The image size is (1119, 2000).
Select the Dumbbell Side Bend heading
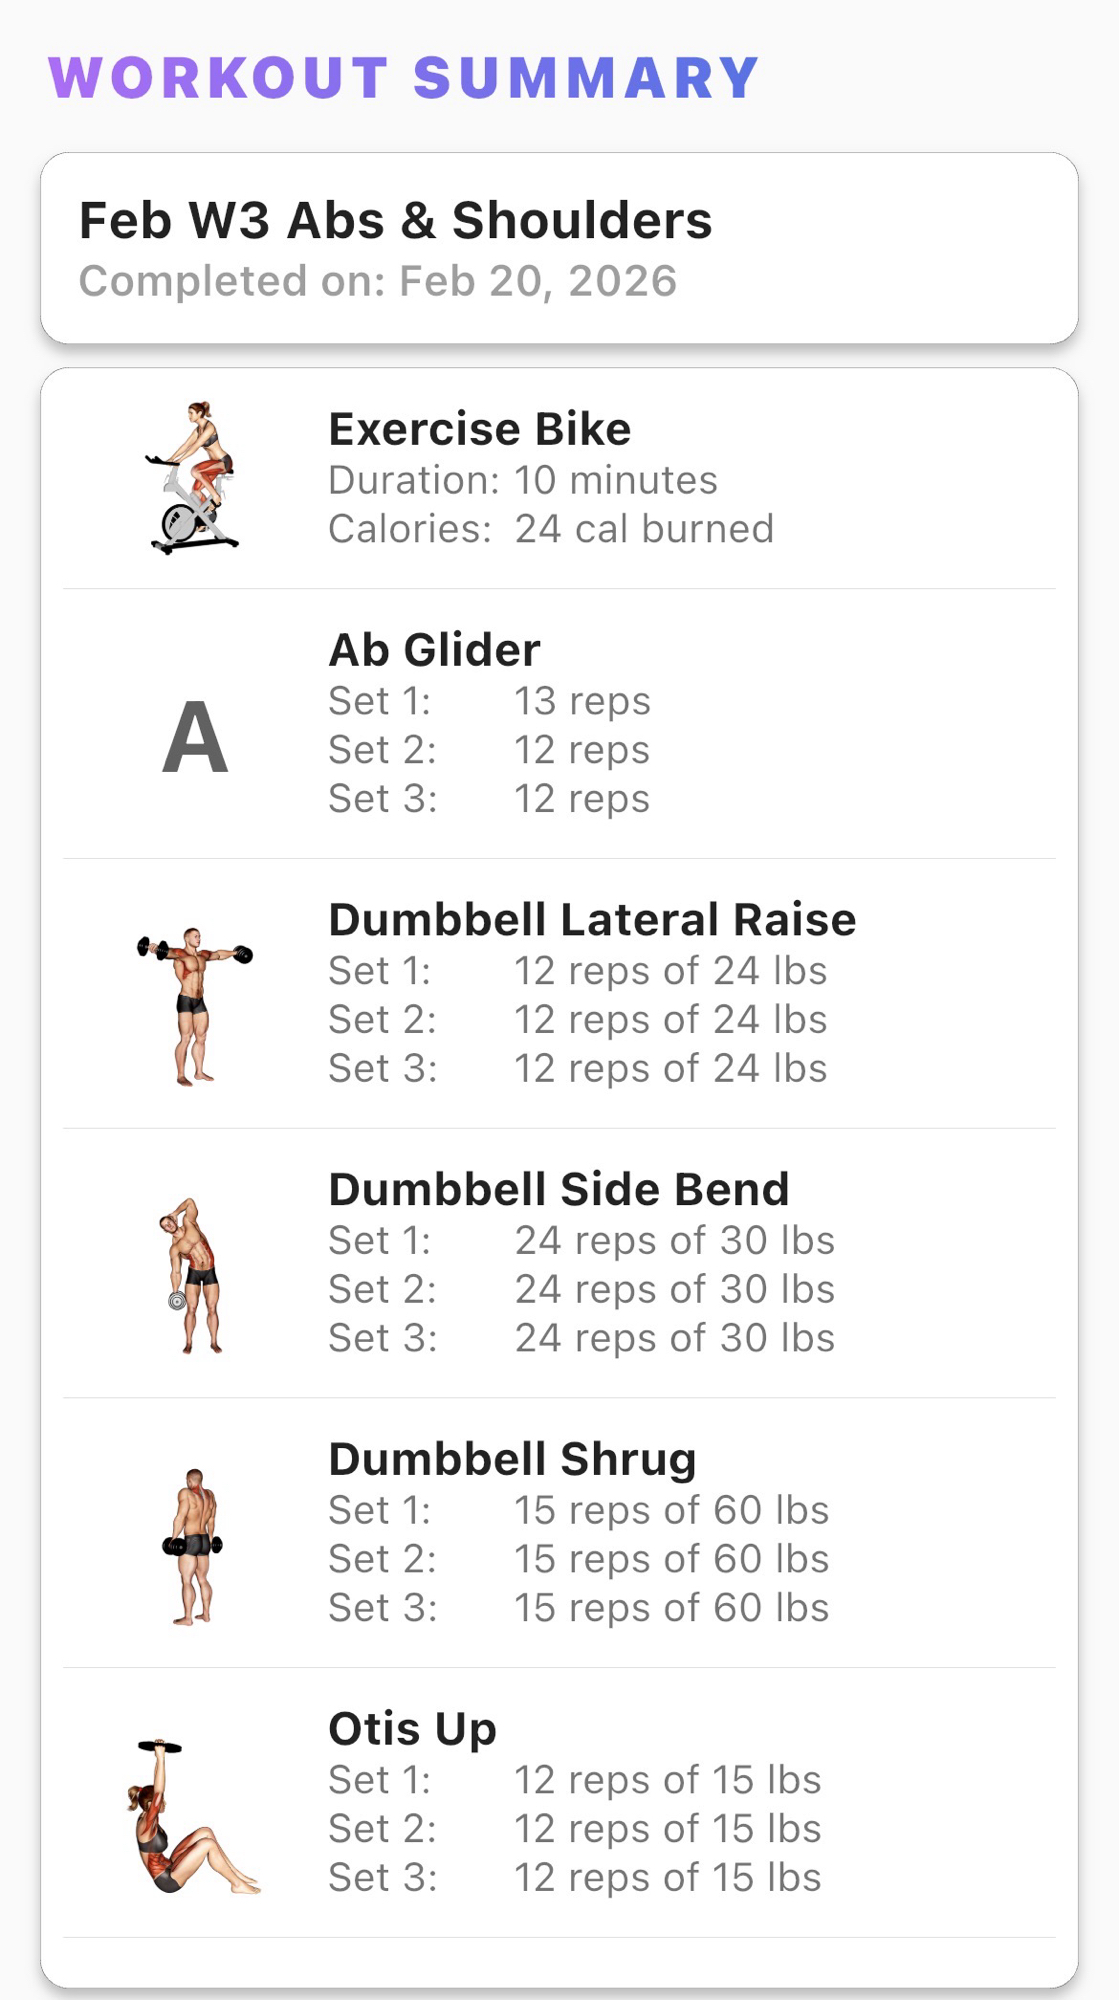(558, 1190)
